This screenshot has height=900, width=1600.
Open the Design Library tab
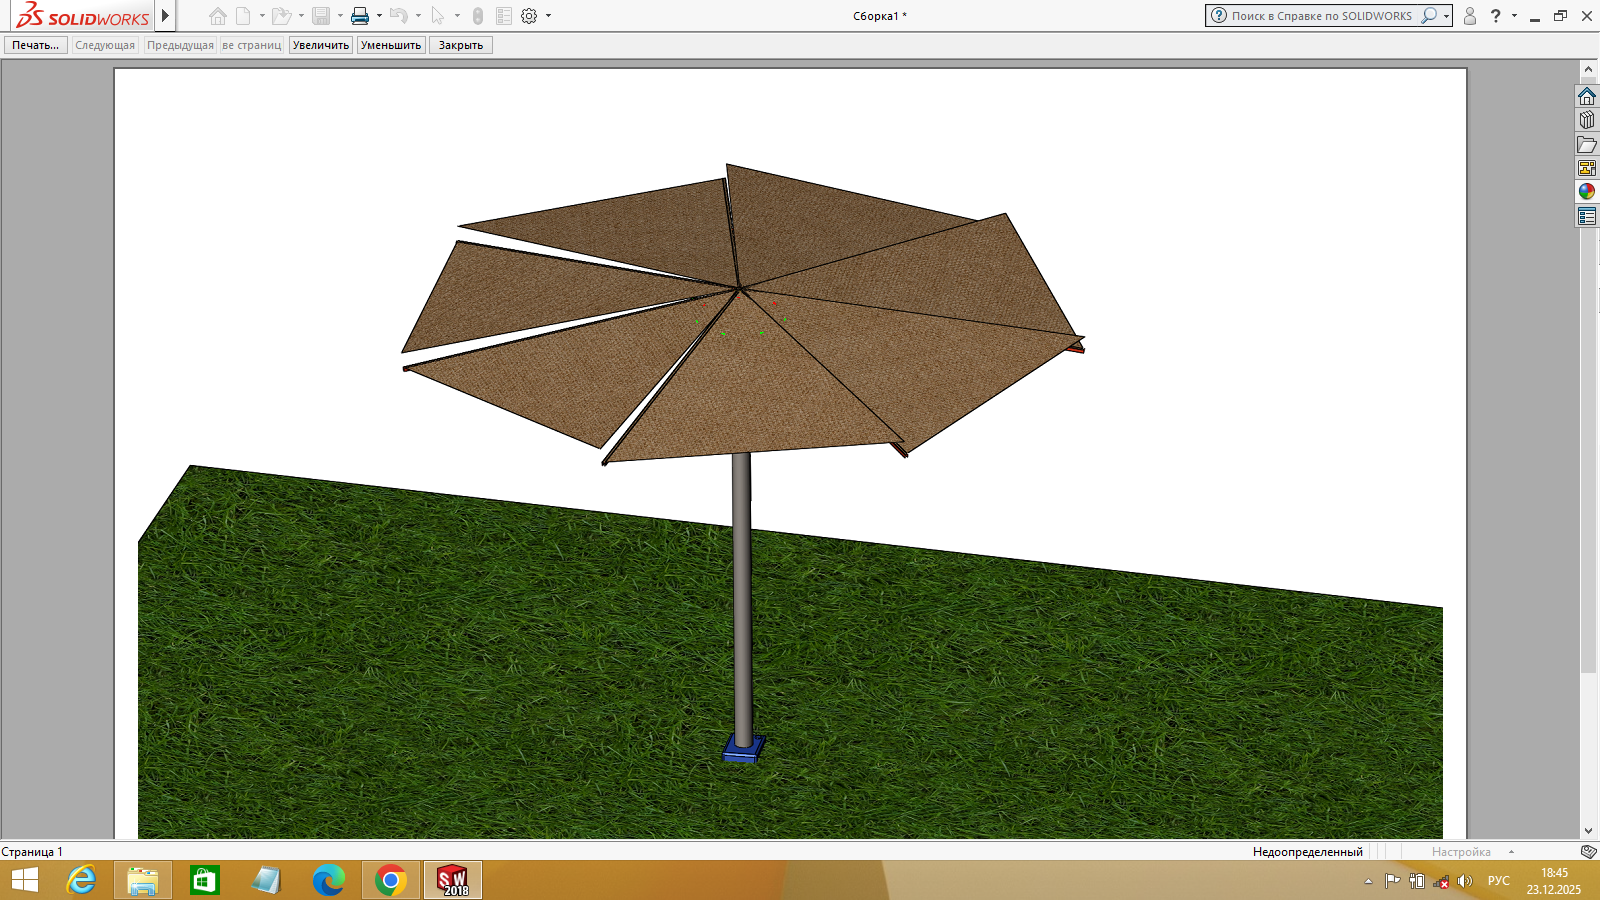(1587, 120)
